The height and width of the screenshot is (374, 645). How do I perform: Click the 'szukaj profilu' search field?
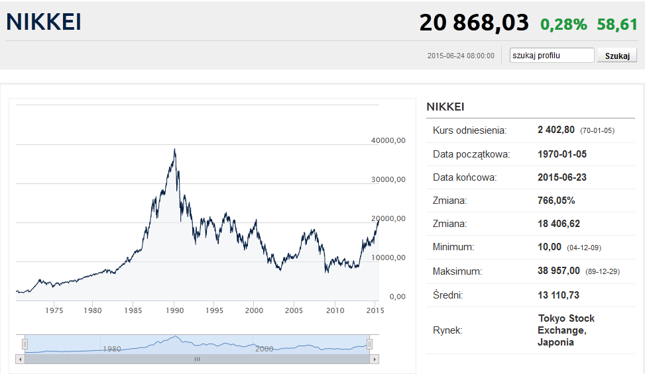[552, 56]
